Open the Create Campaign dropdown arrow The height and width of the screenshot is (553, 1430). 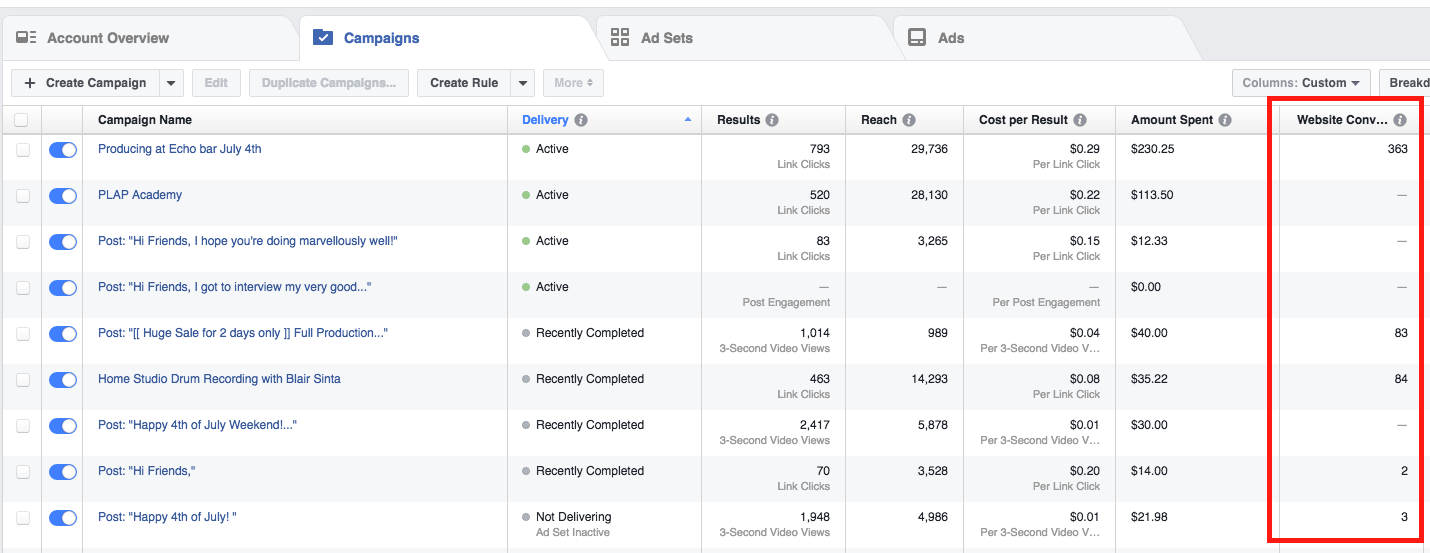pyautogui.click(x=171, y=83)
